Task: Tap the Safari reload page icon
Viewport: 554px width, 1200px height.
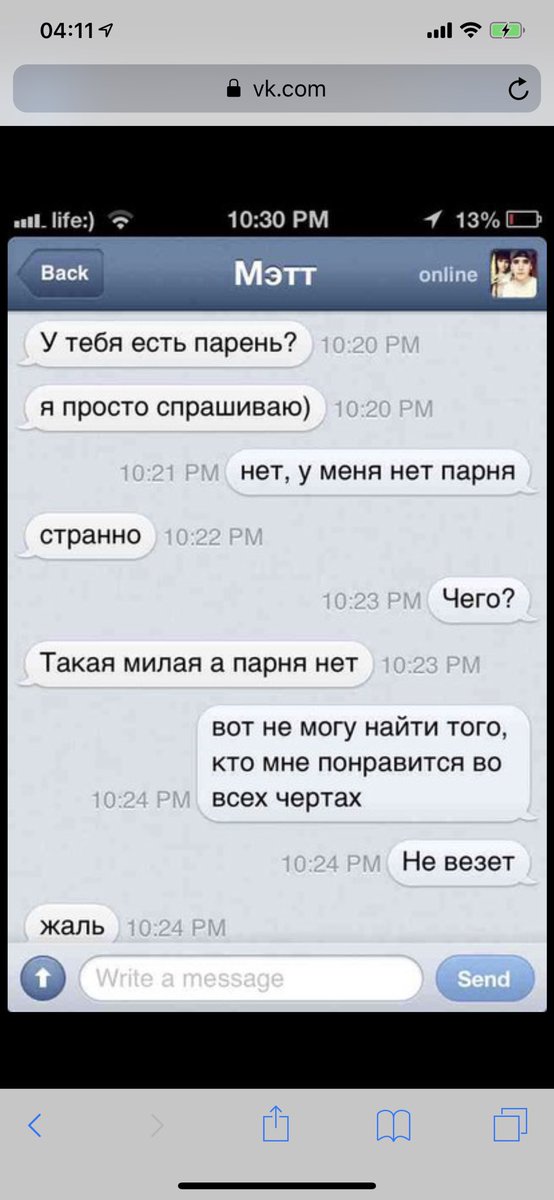Action: 518,89
